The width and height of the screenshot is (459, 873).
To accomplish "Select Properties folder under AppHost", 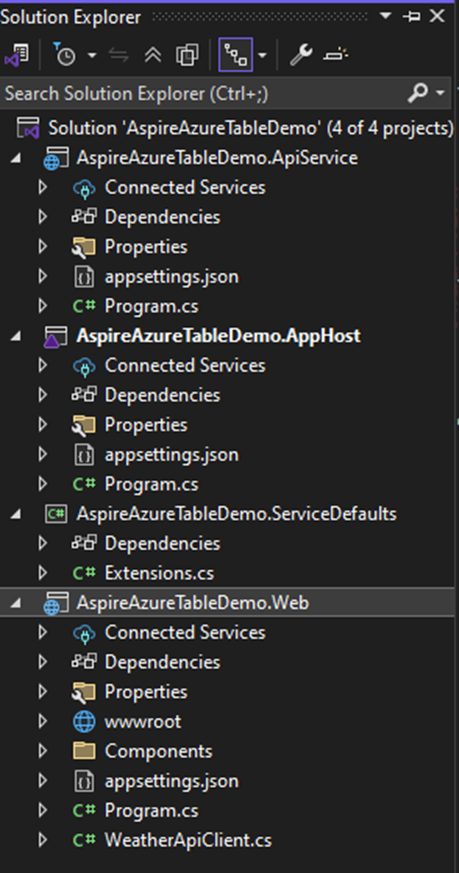I will pos(146,425).
